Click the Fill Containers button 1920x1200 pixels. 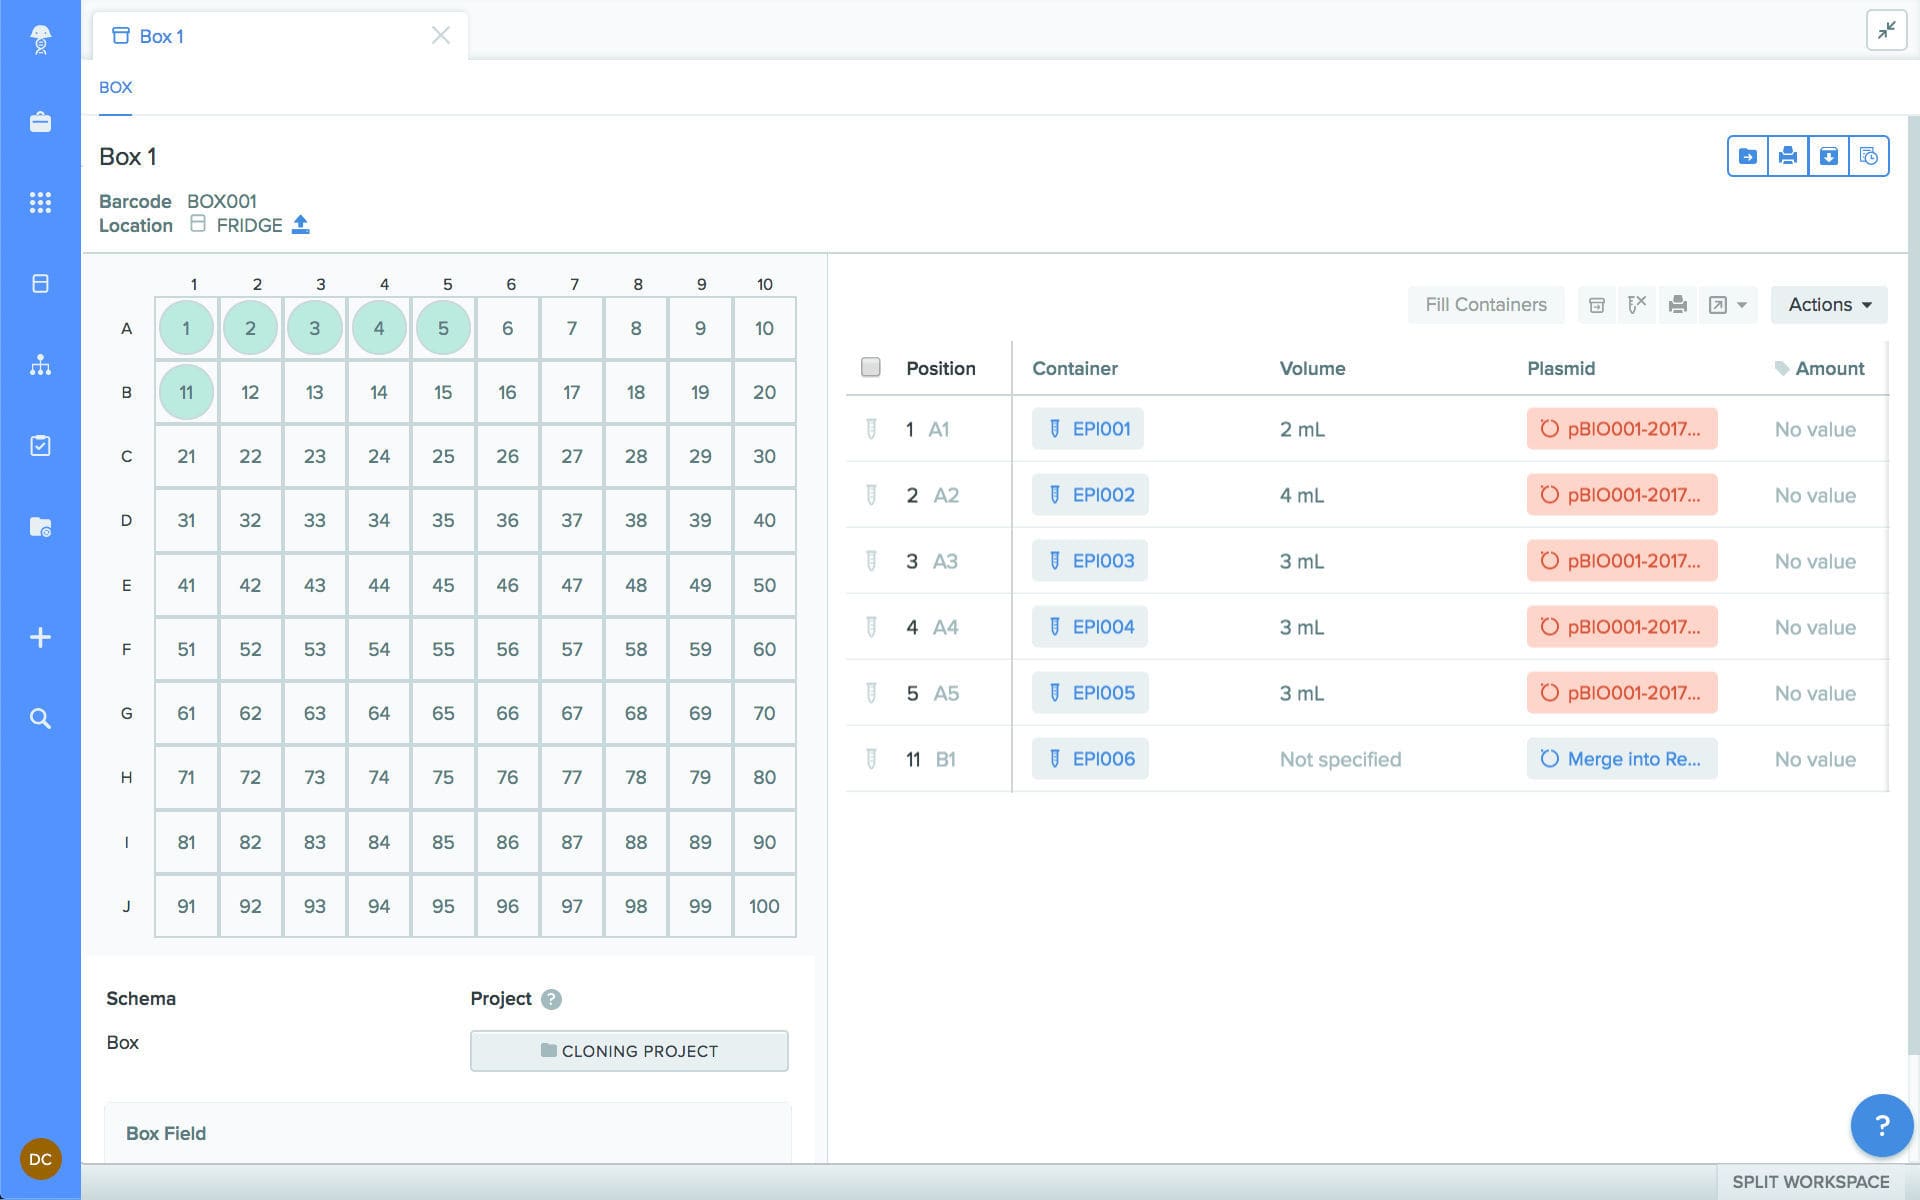point(1485,305)
